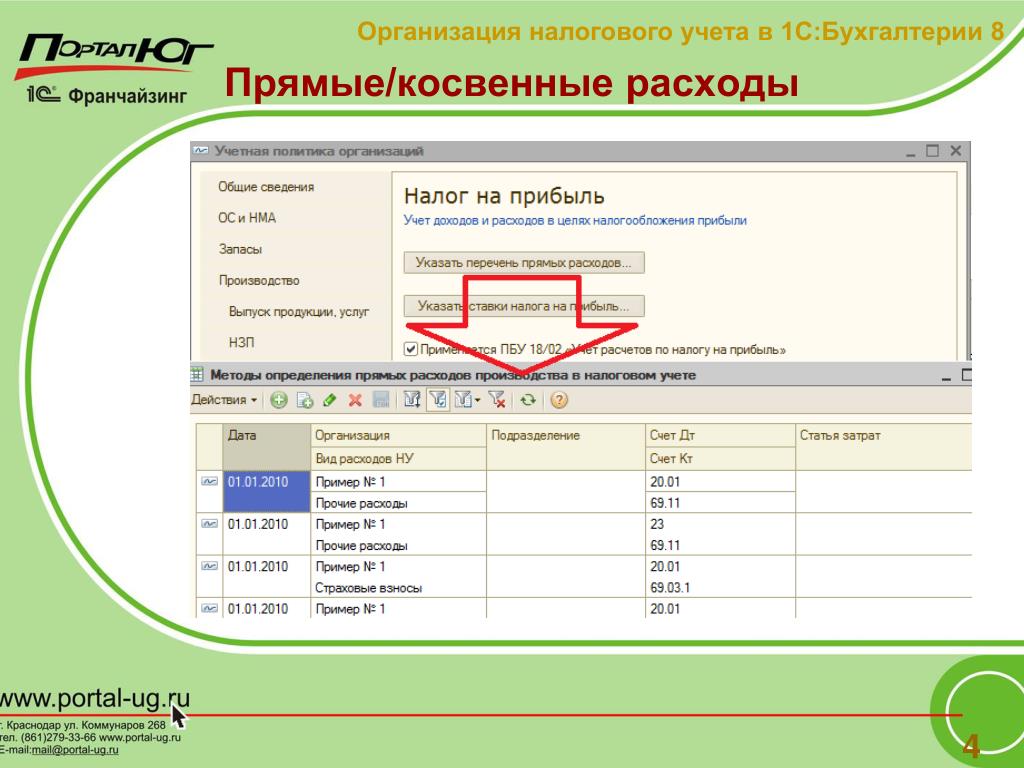Toggle Применяется ПБУ 18/02 checkbox
This screenshot has height=768, width=1024.
click(411, 349)
